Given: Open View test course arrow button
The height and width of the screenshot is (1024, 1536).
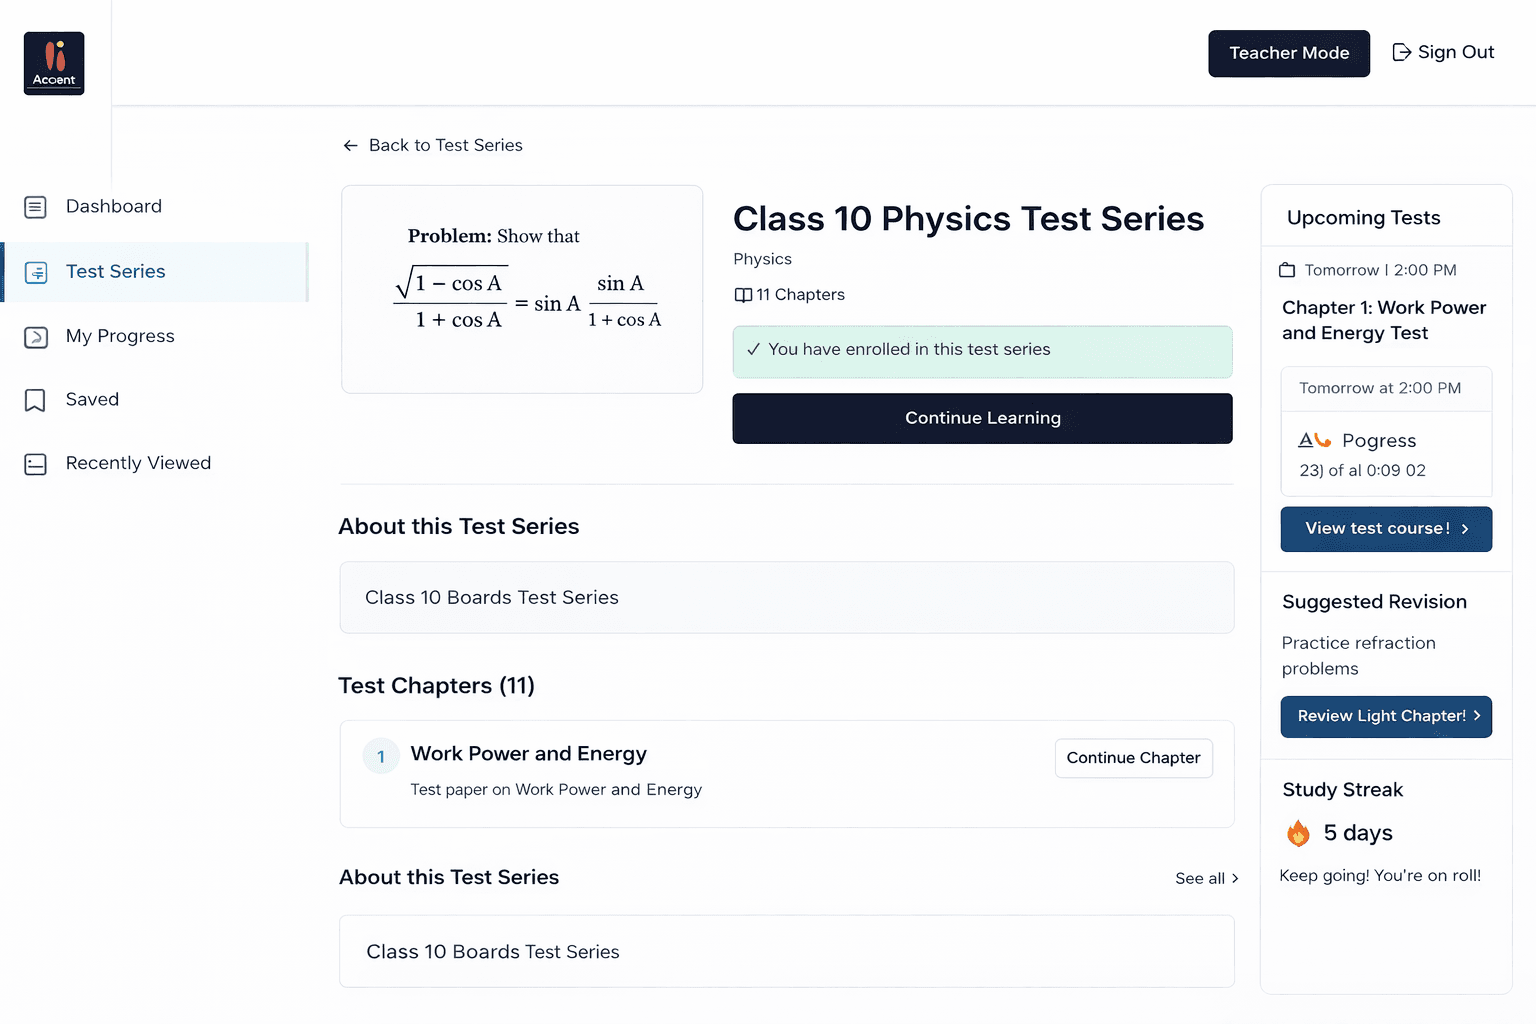Looking at the screenshot, I should [x=1386, y=529].
